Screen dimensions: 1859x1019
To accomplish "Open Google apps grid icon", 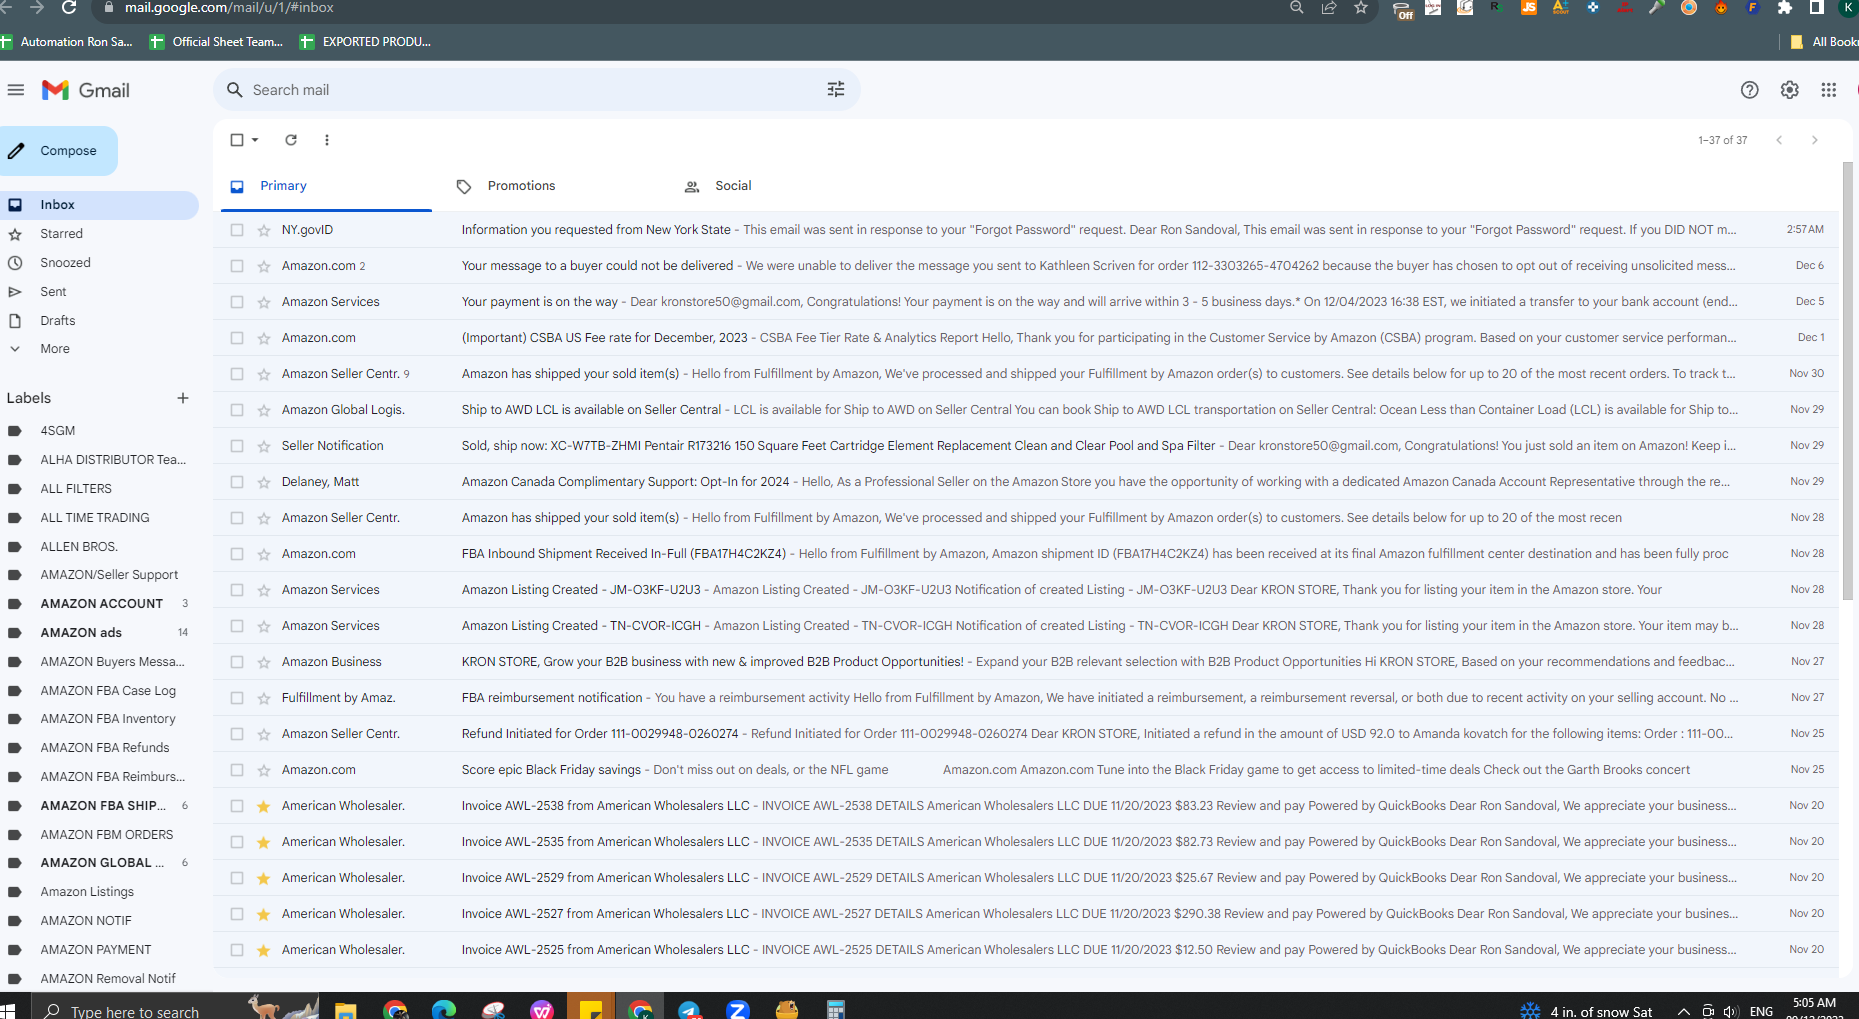I will (1828, 90).
